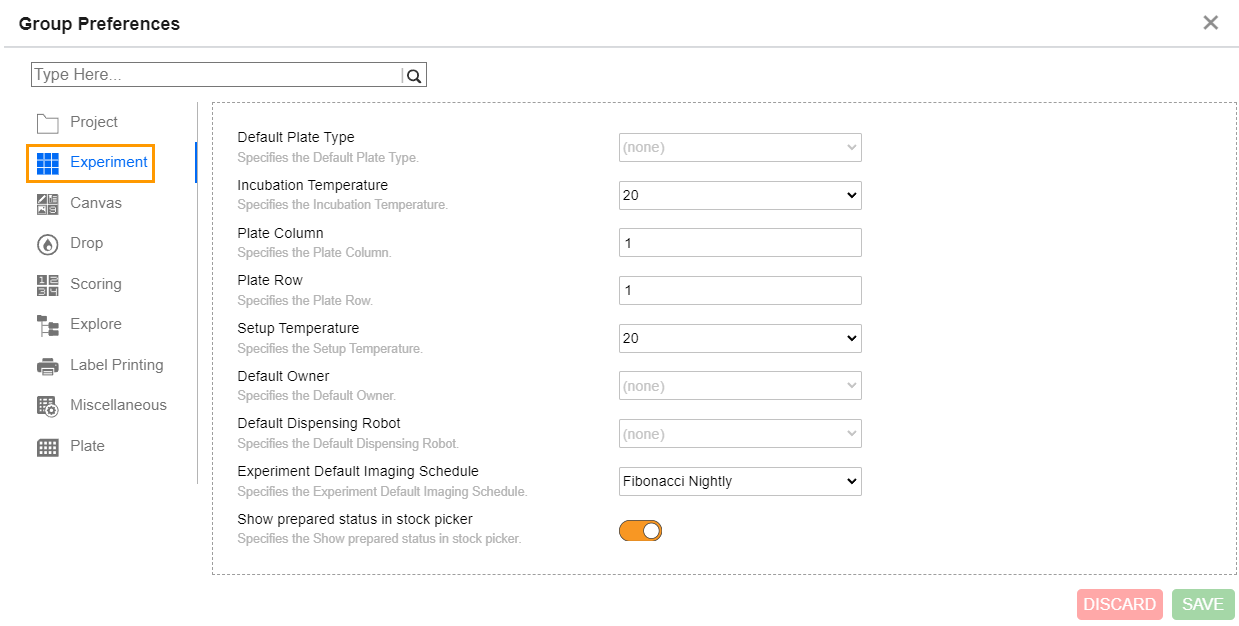Select the Experiment tab label
The height and width of the screenshot is (626, 1239).
click(109, 162)
